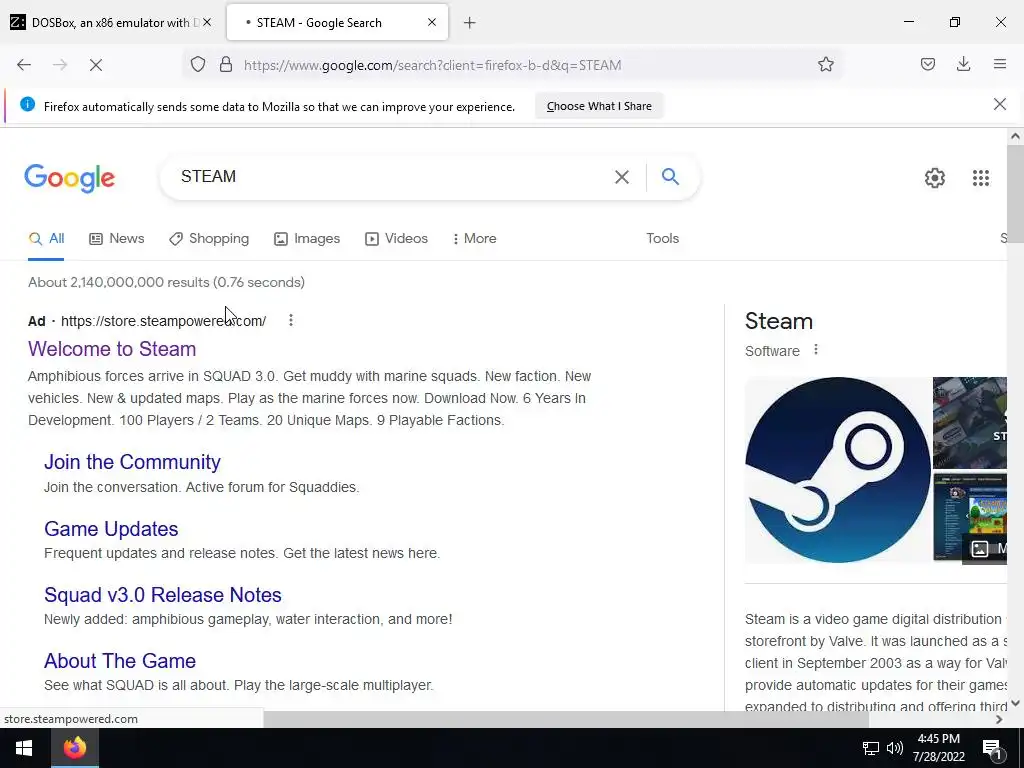Open the volume control in tray
The width and height of the screenshot is (1024, 768).
895,748
